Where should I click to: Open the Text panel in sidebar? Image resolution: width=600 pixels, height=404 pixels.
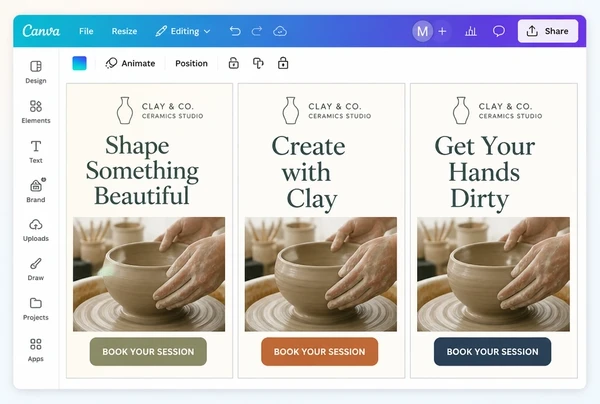36,152
